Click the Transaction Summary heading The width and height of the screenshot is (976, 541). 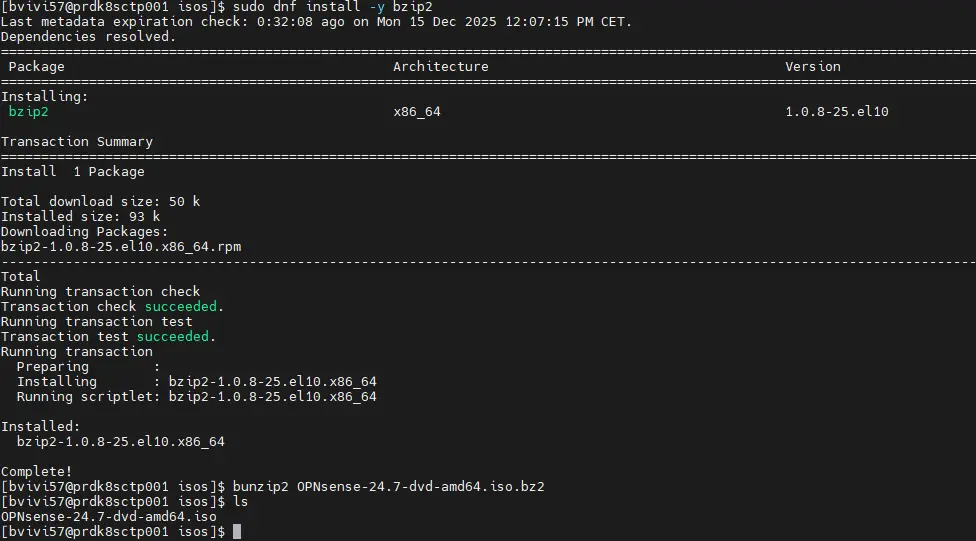click(77, 142)
